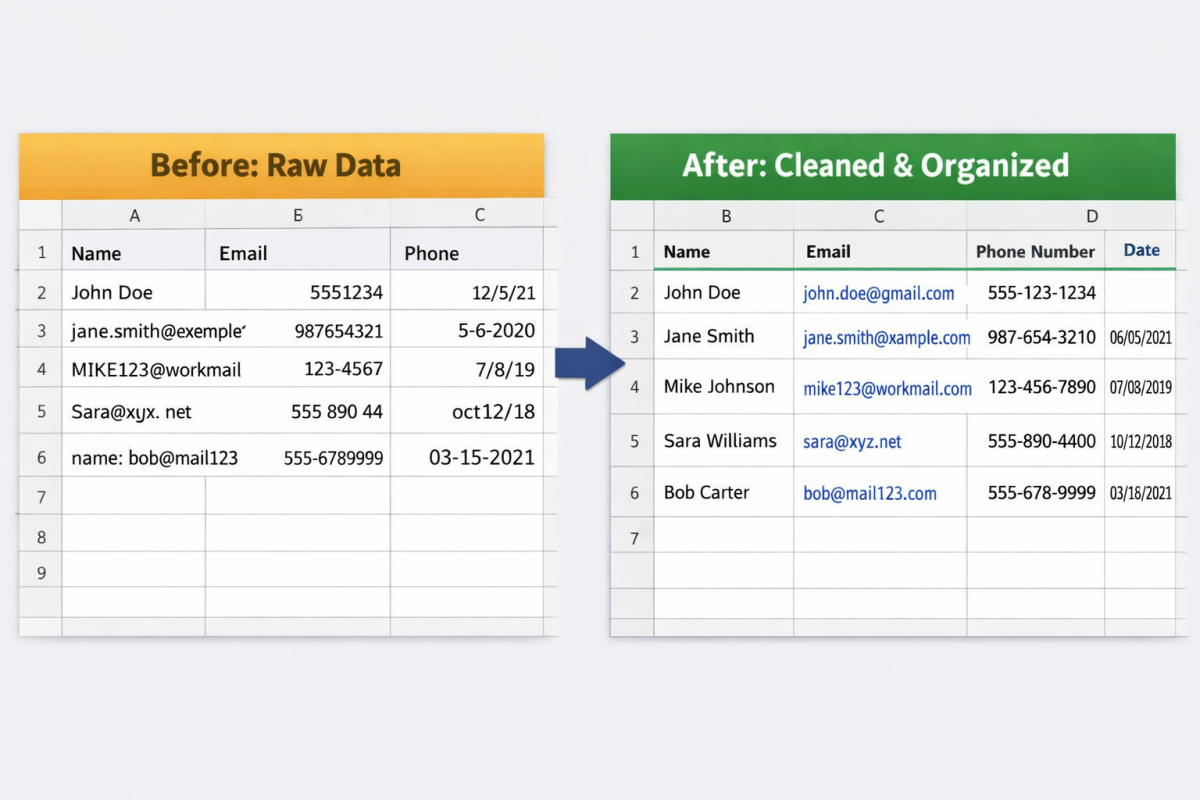
Task: Select column A header in raw data table
Action: (134, 215)
